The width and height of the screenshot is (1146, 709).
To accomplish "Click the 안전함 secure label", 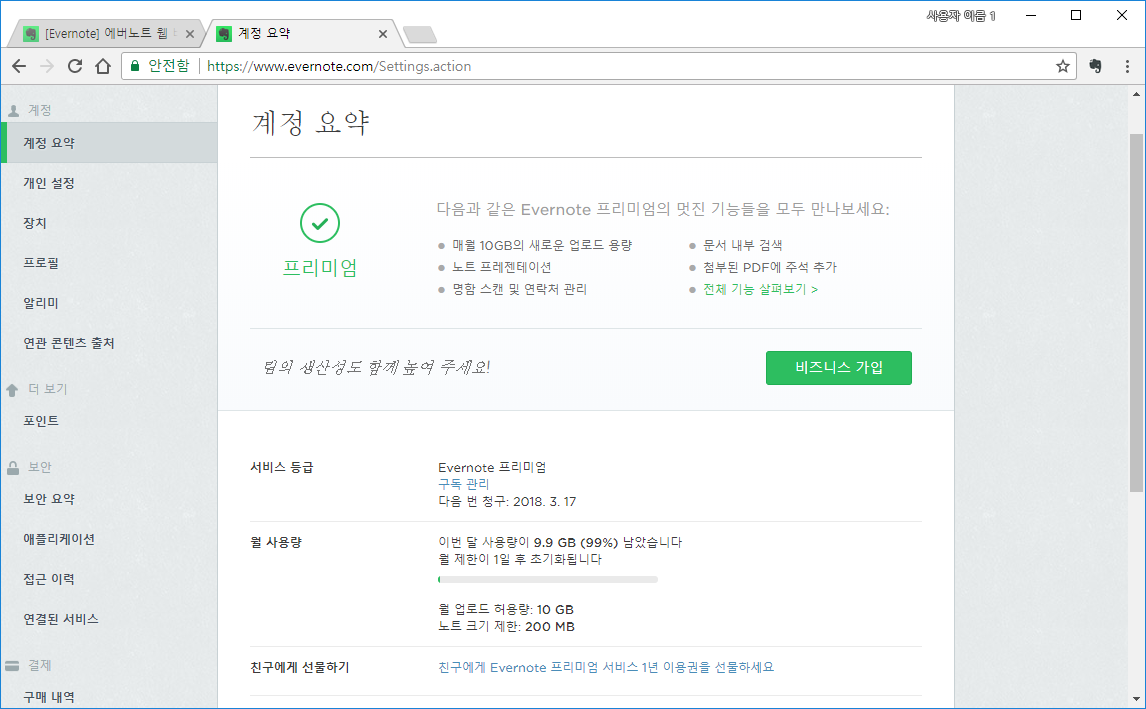I will point(169,66).
